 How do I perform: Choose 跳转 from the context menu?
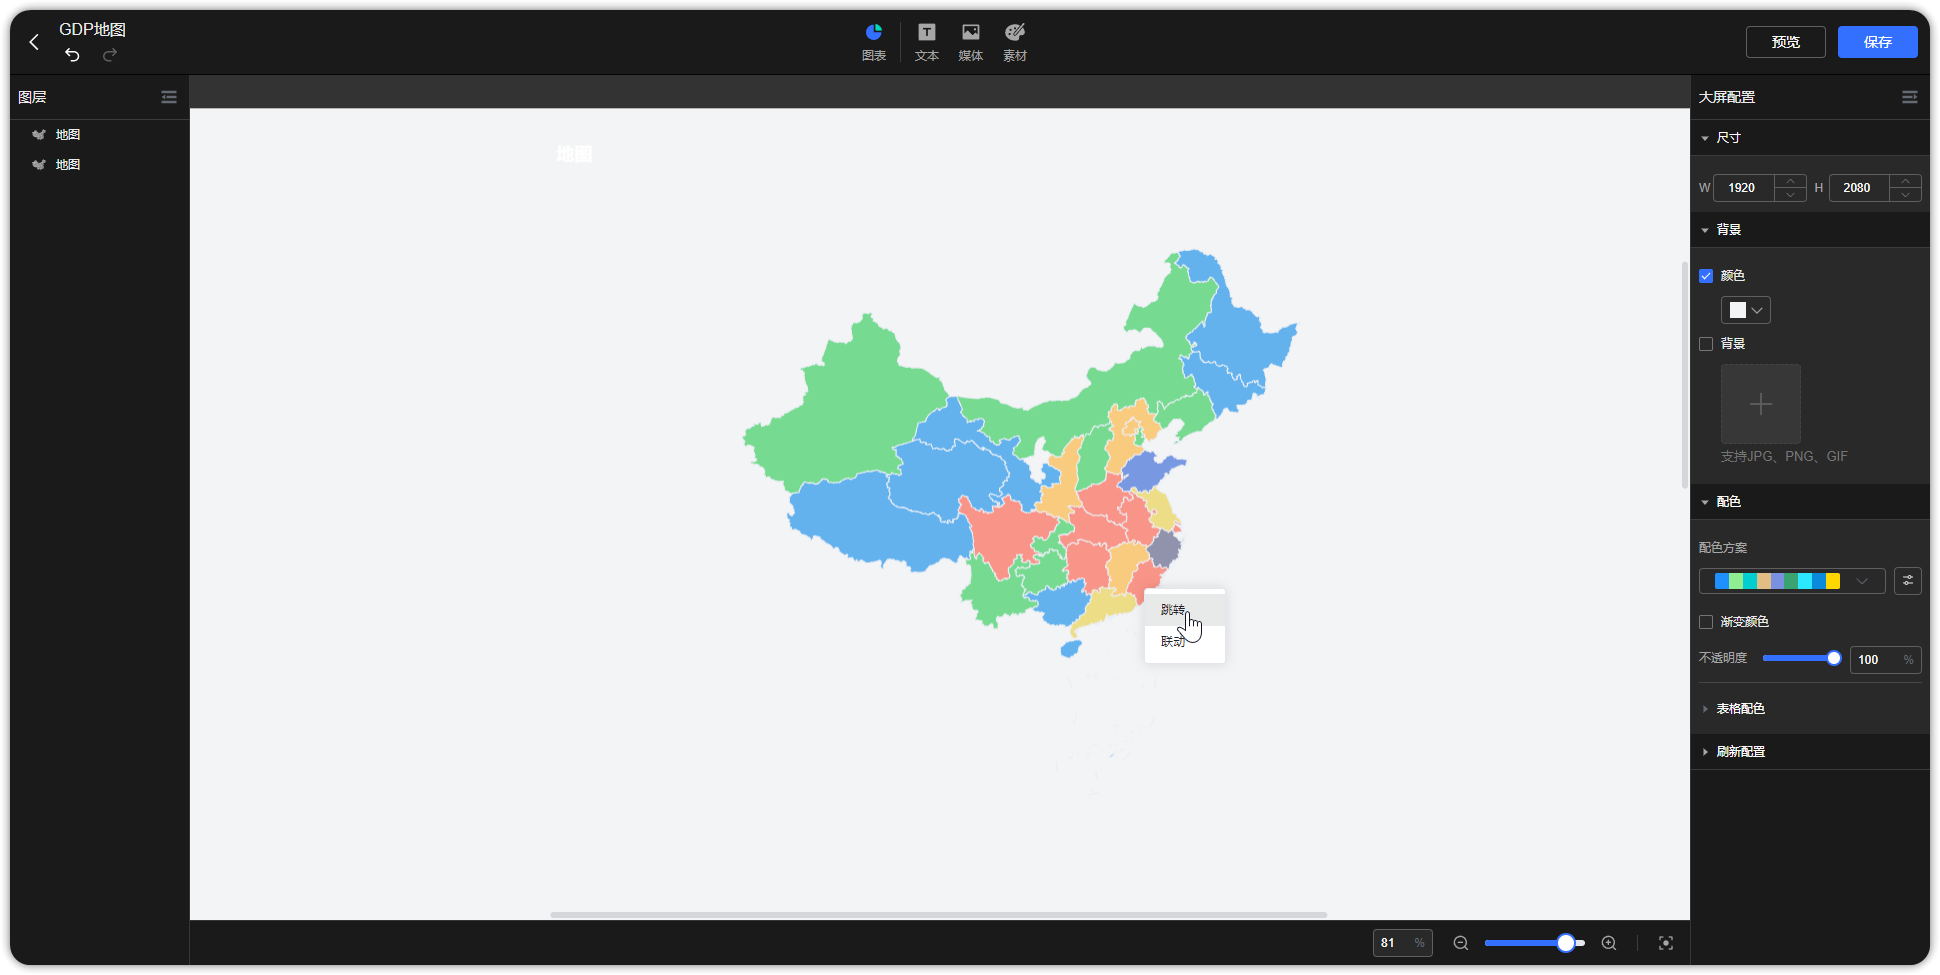click(x=1172, y=608)
